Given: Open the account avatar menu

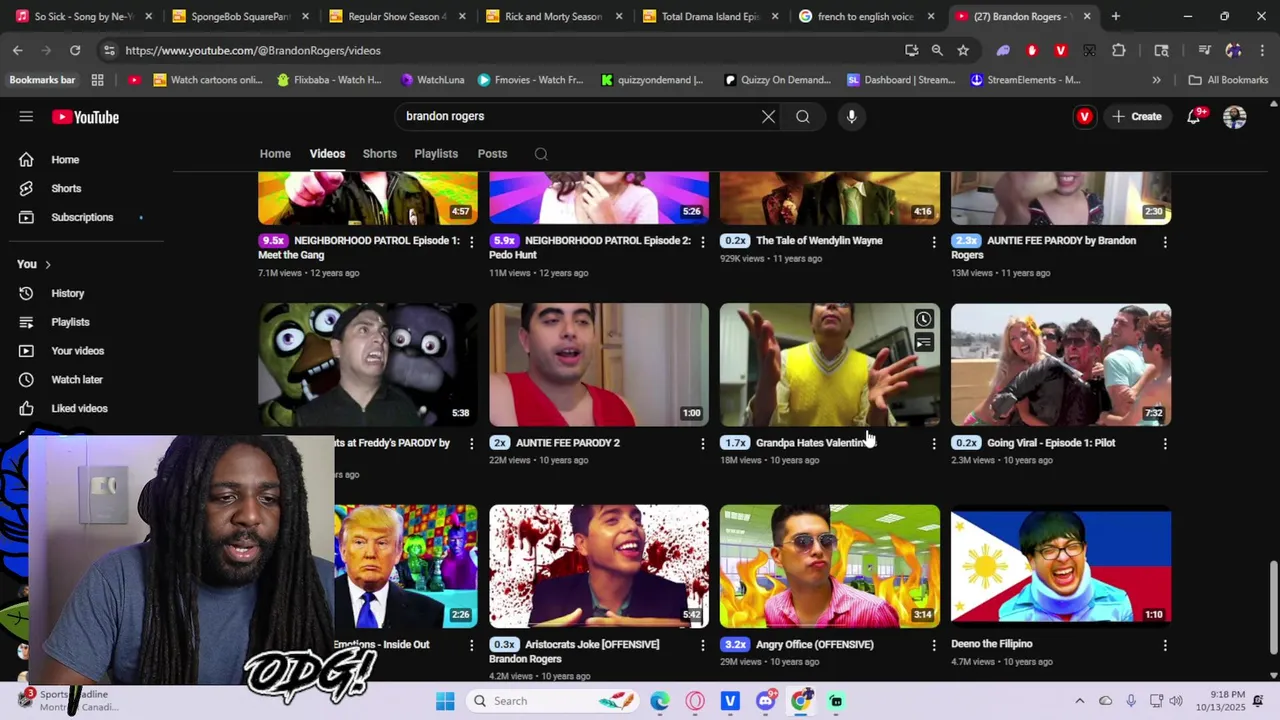Looking at the screenshot, I should (x=1235, y=117).
